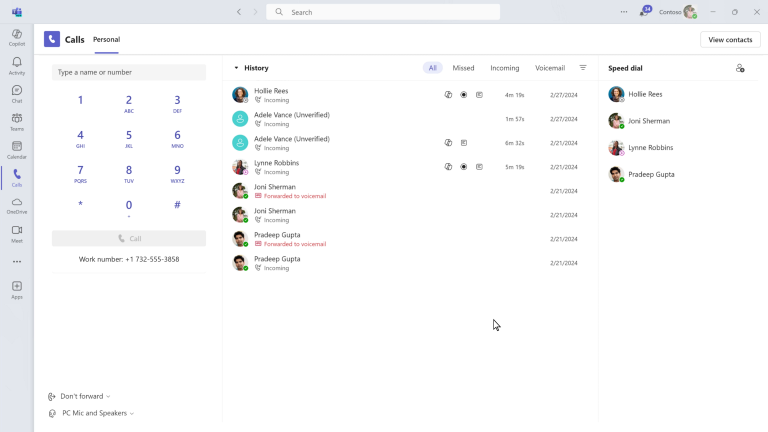Open Pradeep Gupta Incoming call entry

[x=409, y=263]
